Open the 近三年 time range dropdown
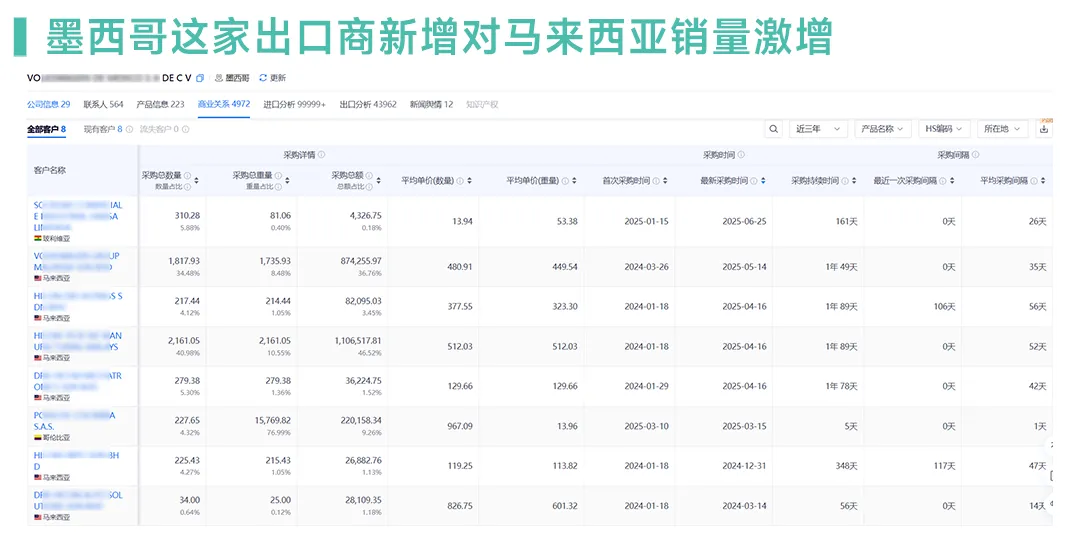 coord(820,129)
